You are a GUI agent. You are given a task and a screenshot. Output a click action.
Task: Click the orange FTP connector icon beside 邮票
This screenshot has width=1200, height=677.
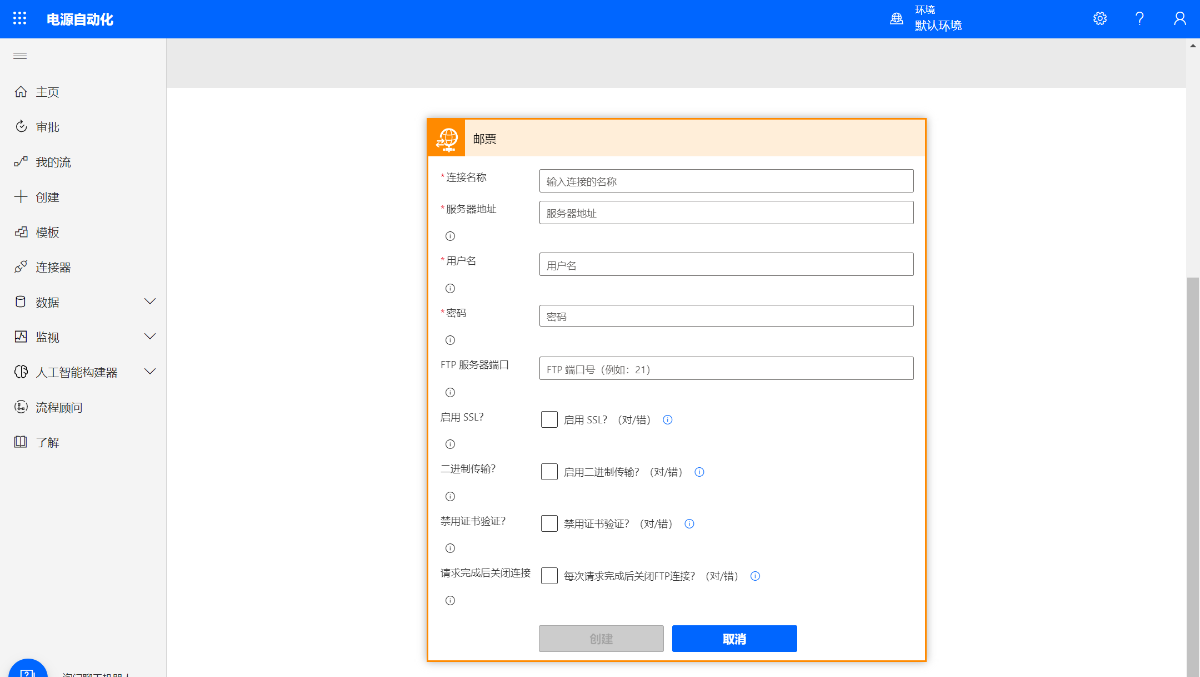(x=447, y=138)
